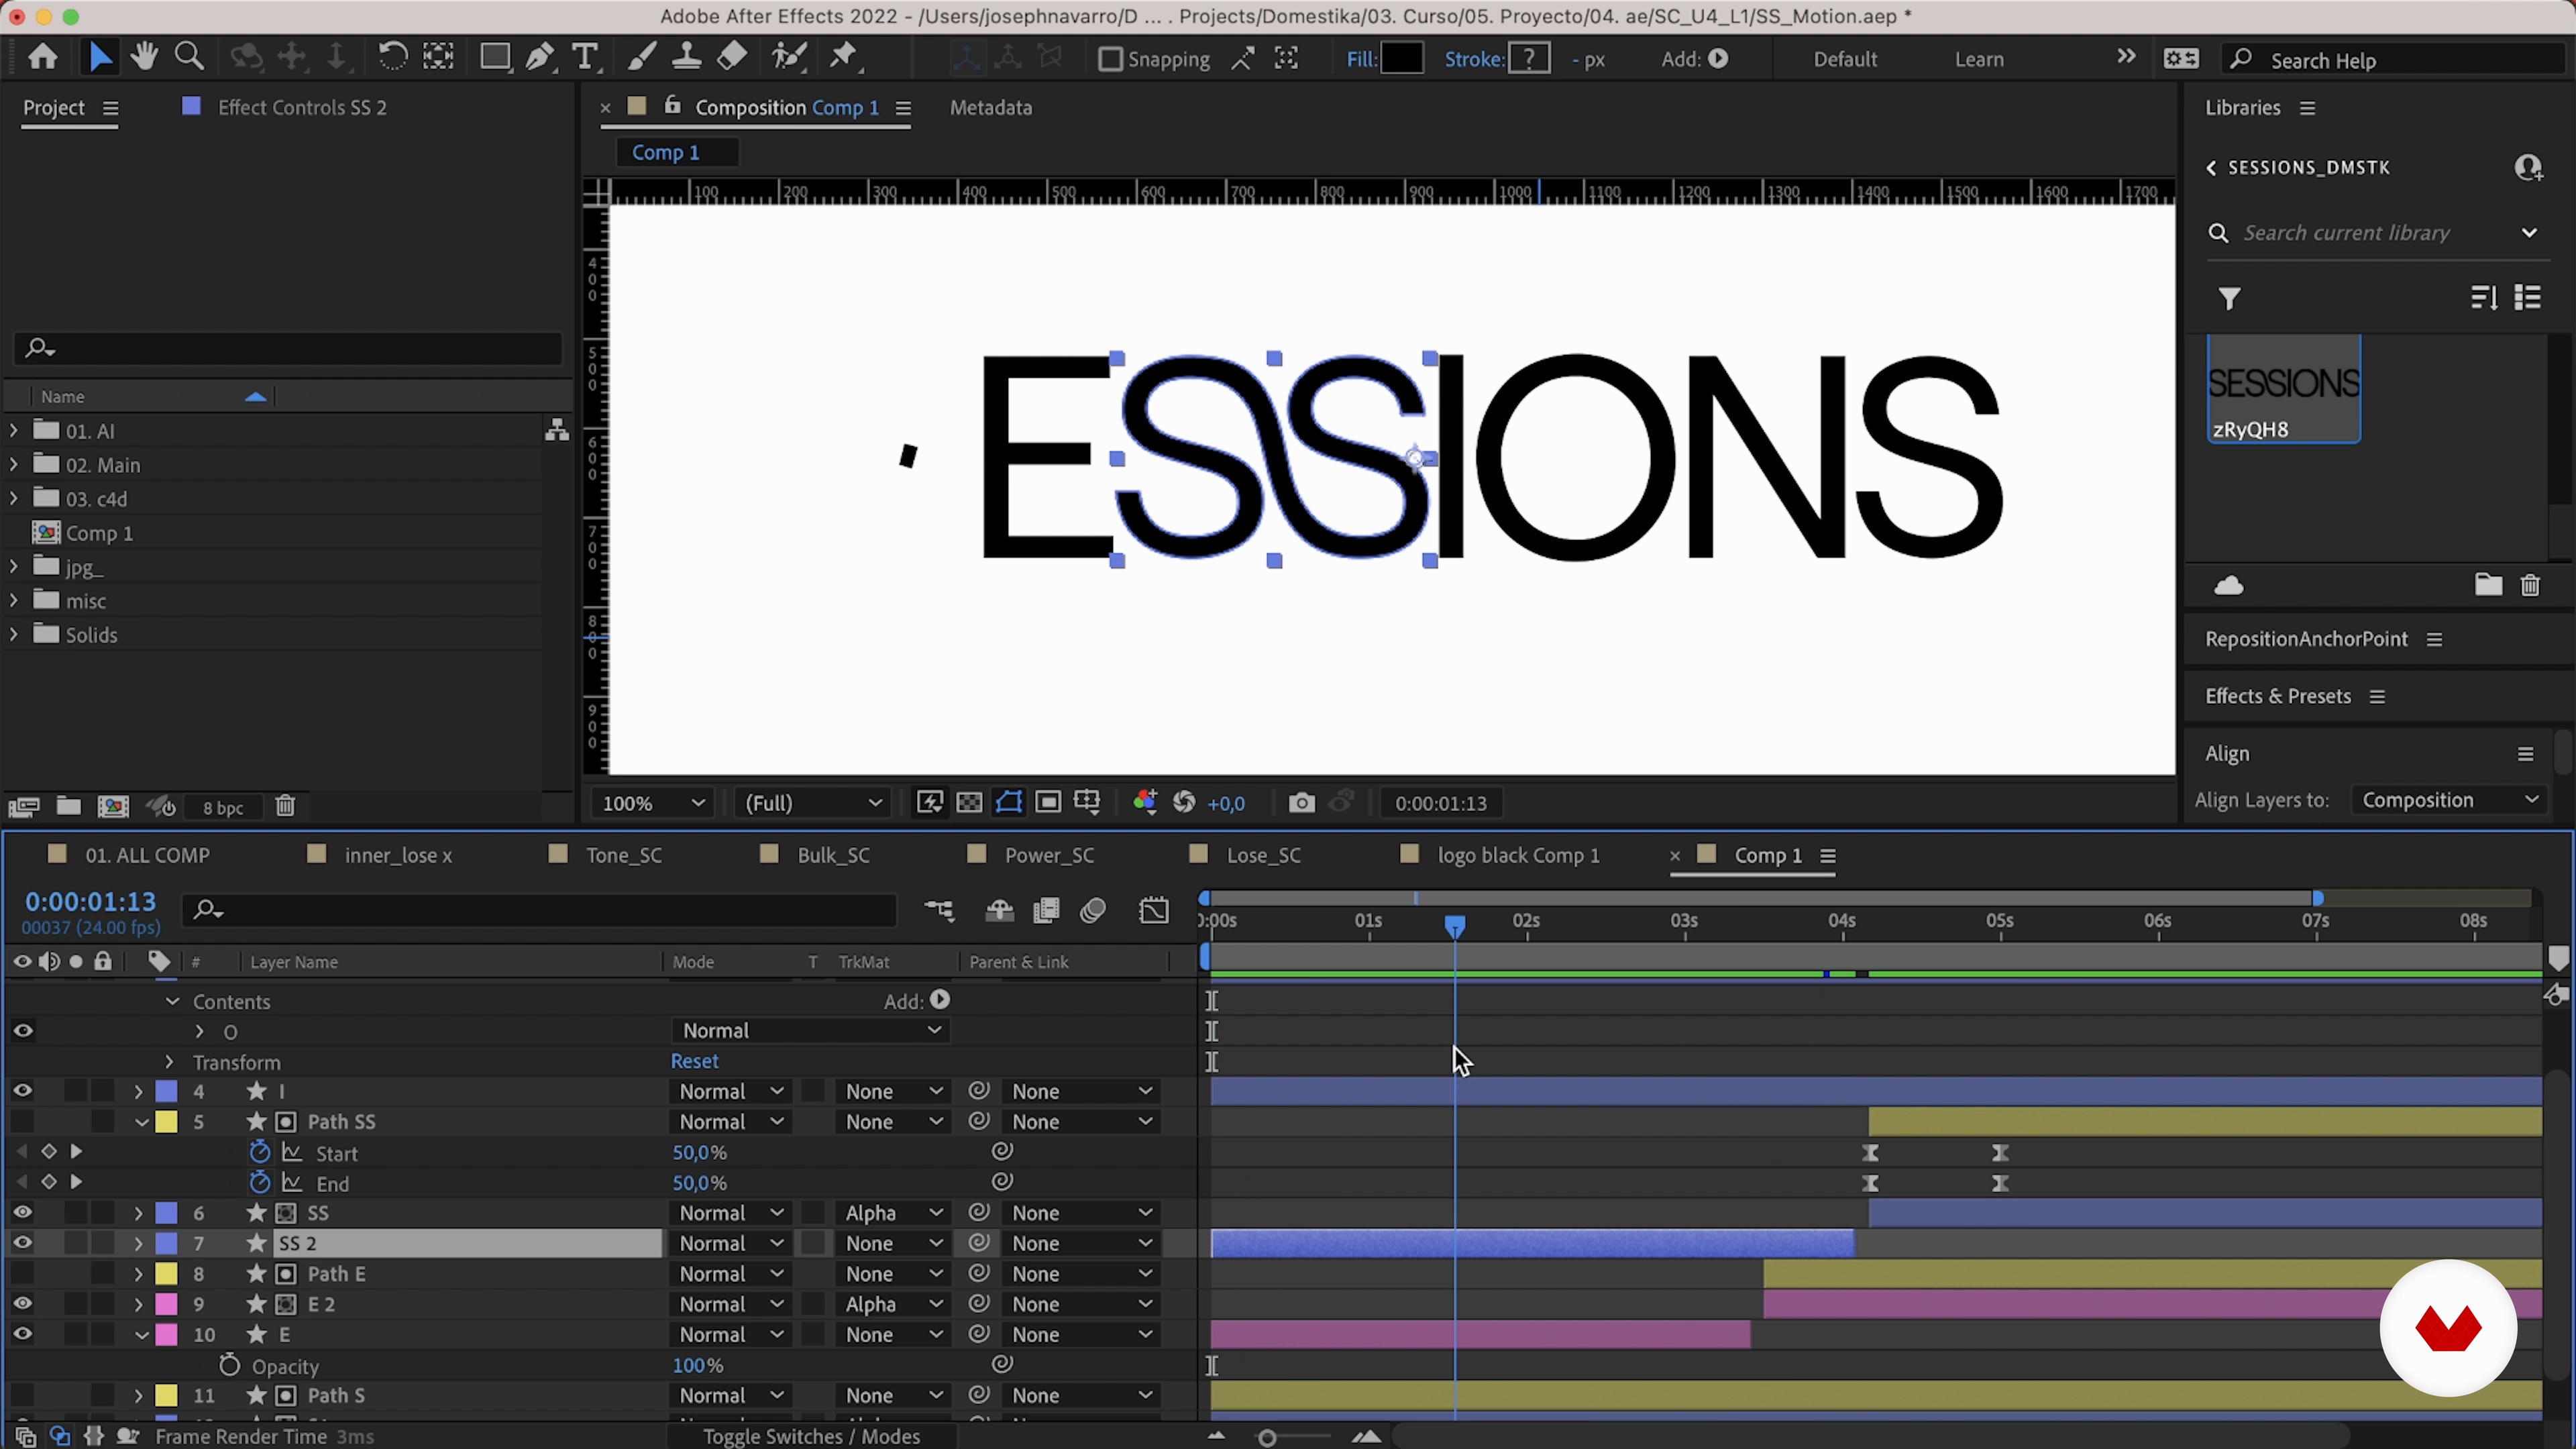This screenshot has width=2576, height=1449.
Task: Open the resolution (Full) dropdown
Action: [813, 803]
